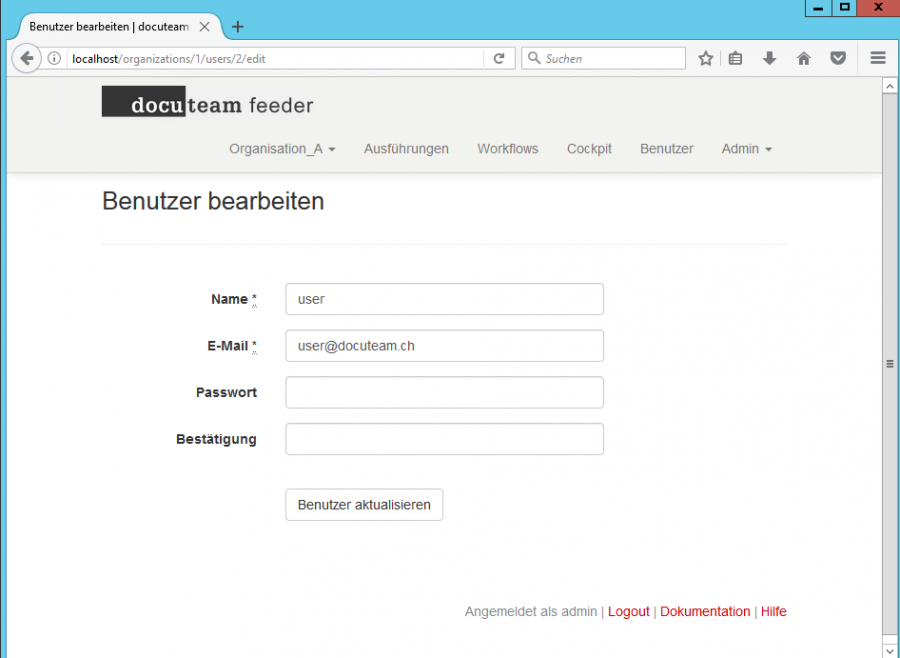Screen dimensions: 900x658
Task: Open the security shield icon
Action: coord(838,58)
